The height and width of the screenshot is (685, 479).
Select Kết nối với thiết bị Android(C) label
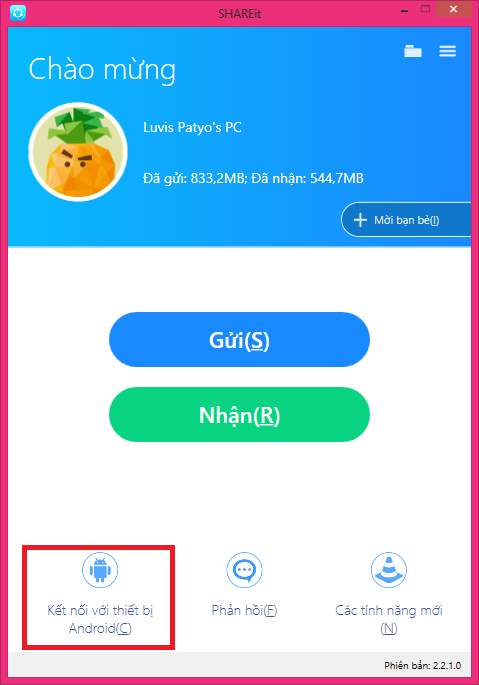click(100, 619)
